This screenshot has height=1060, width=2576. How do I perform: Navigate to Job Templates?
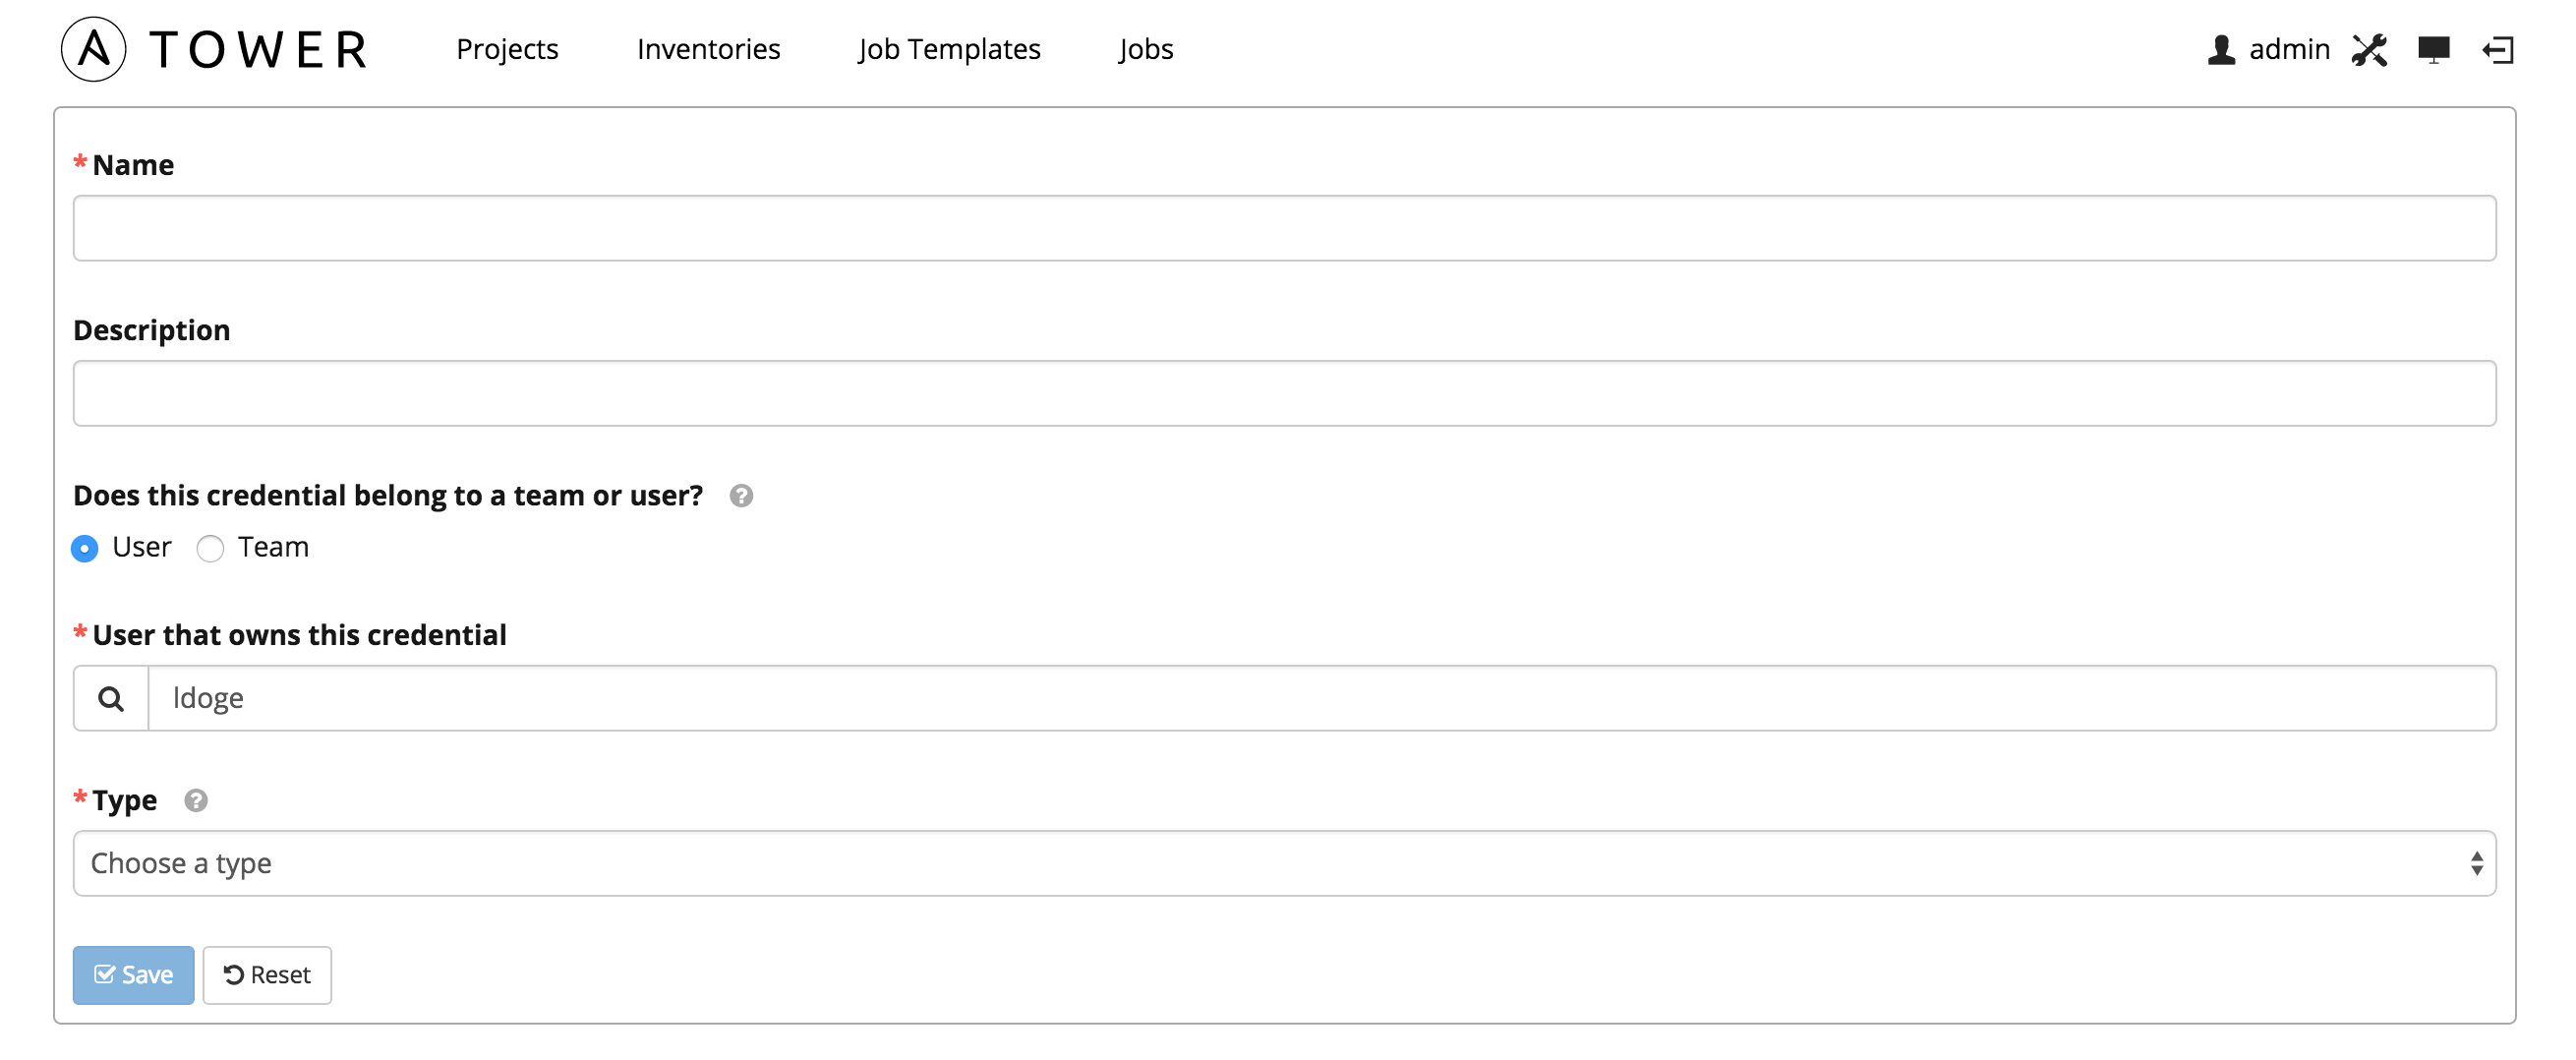coord(949,49)
